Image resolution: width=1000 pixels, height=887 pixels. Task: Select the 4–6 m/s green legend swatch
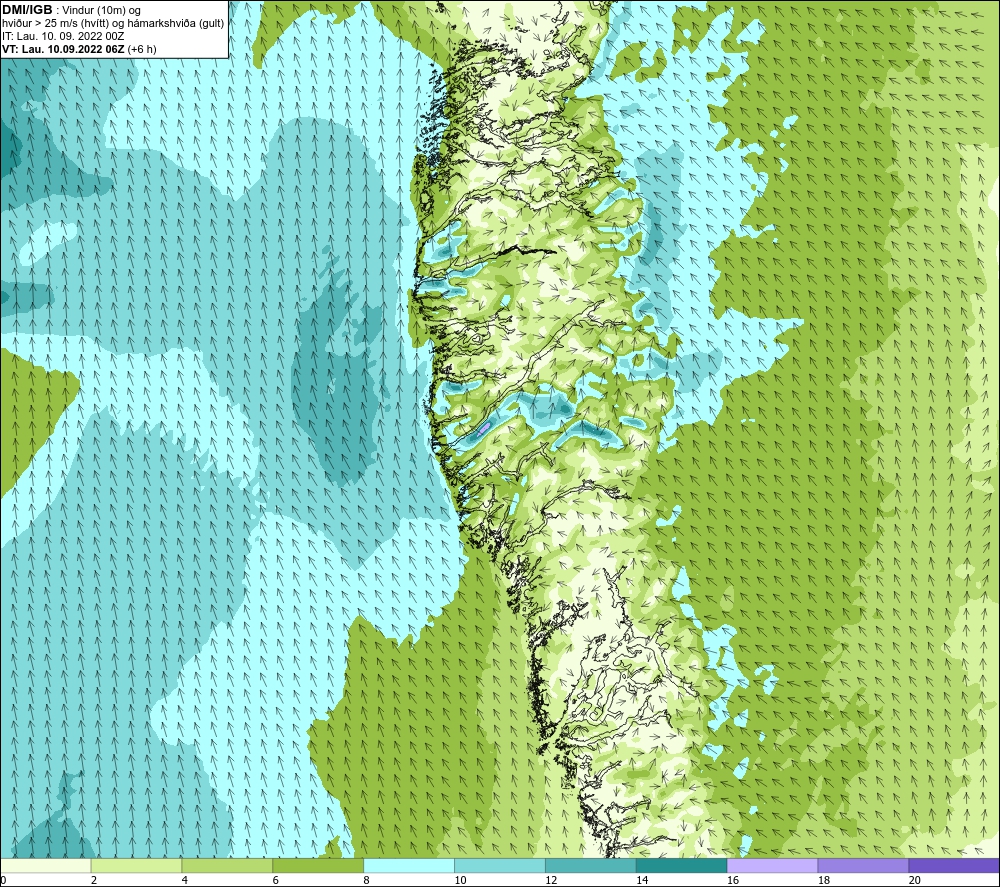tap(227, 865)
